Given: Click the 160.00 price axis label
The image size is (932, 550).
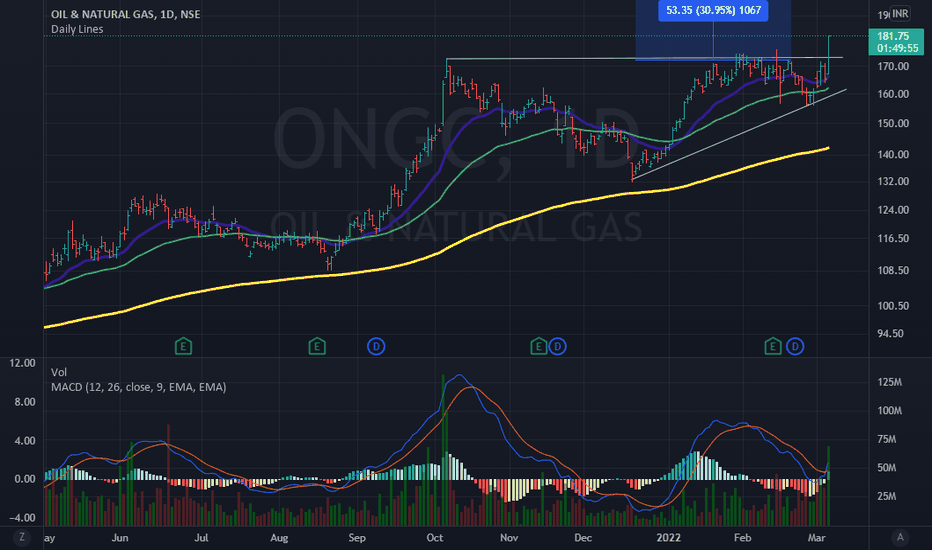Looking at the screenshot, I should pyautogui.click(x=893, y=94).
